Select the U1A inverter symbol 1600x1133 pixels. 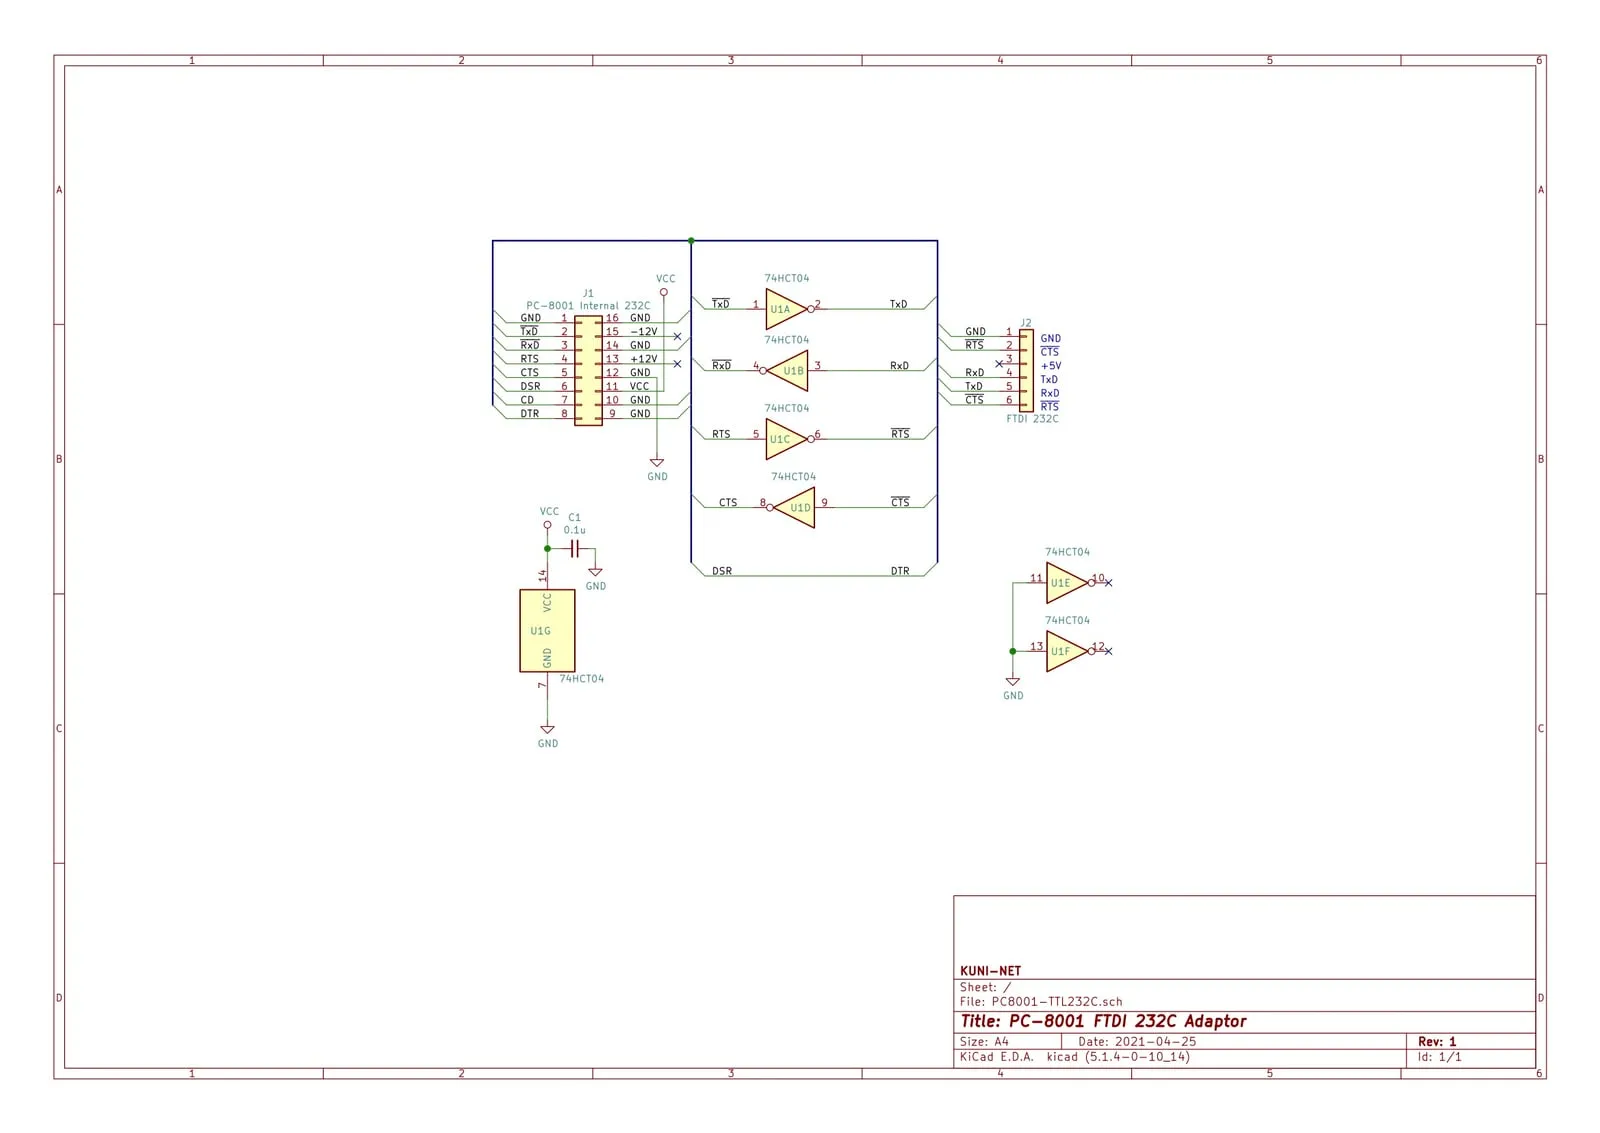click(x=787, y=309)
